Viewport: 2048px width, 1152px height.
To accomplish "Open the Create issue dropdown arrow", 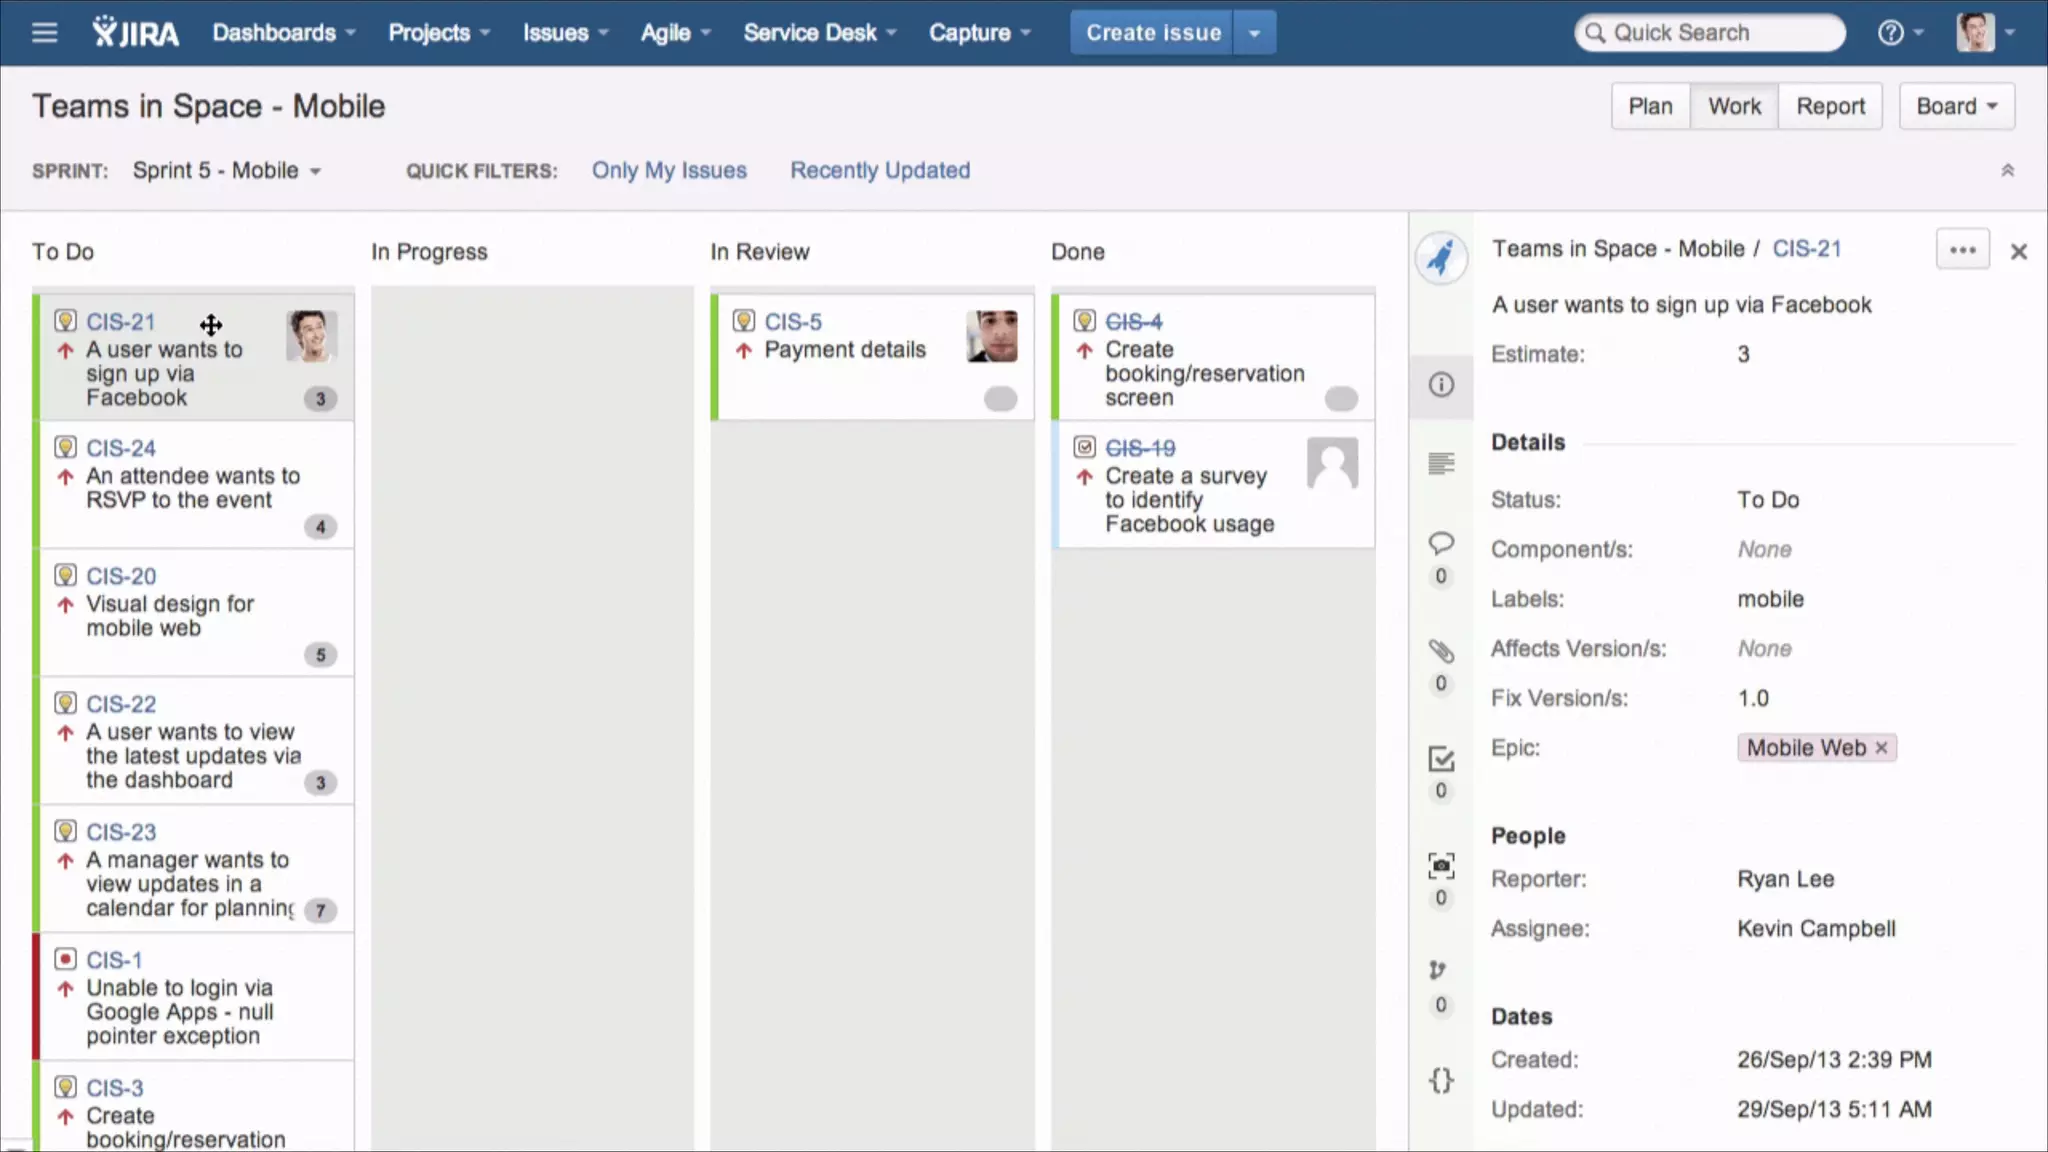I will coord(1254,33).
